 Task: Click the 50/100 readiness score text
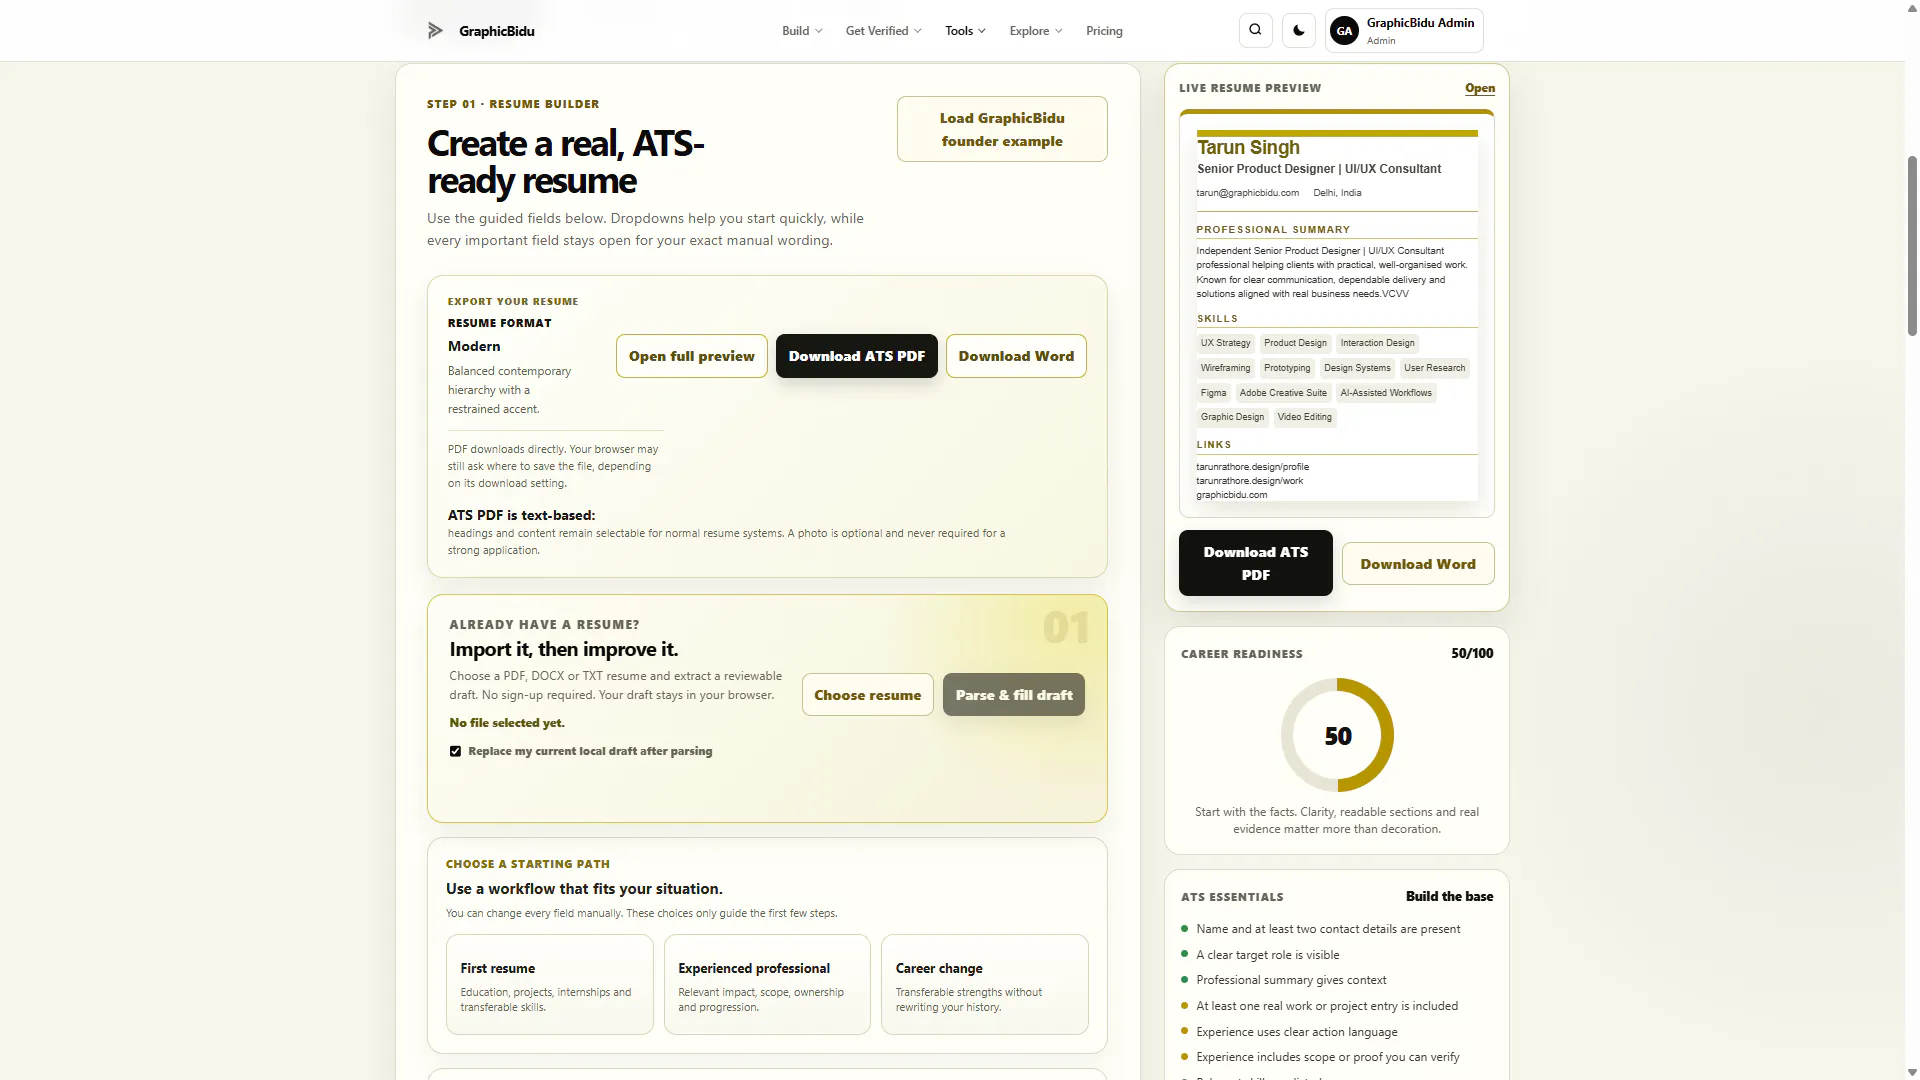pyautogui.click(x=1472, y=653)
